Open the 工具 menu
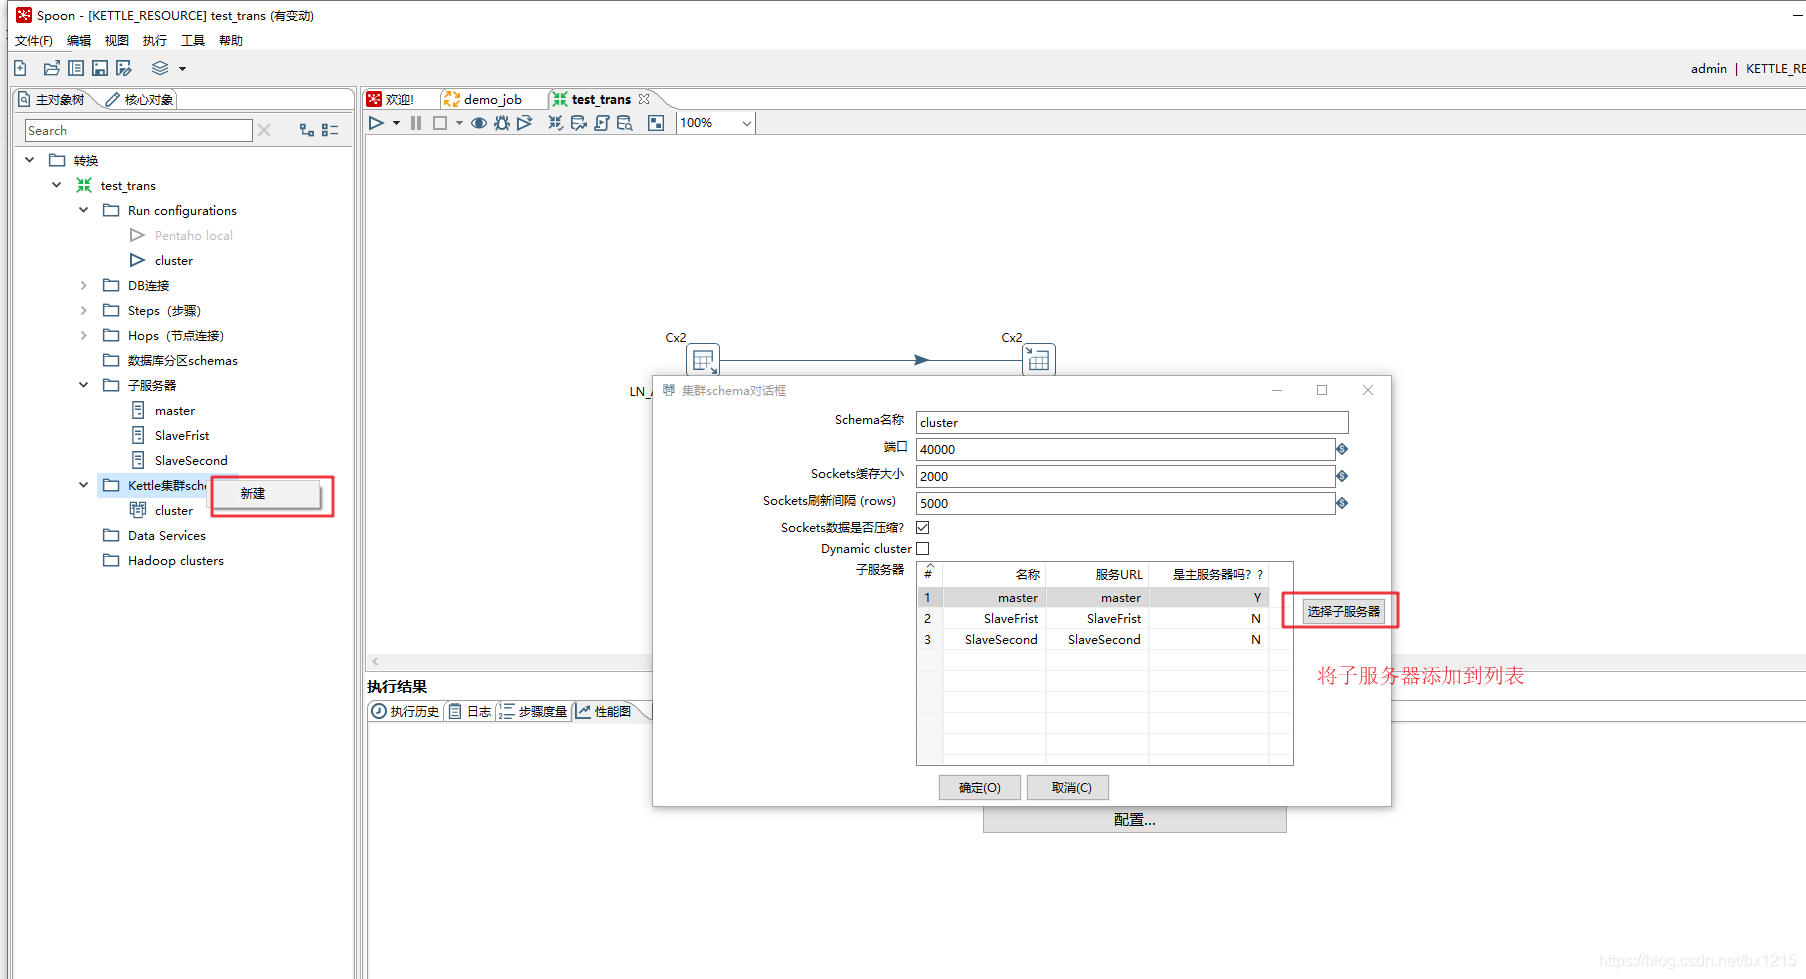This screenshot has width=1806, height=979. tap(193, 41)
